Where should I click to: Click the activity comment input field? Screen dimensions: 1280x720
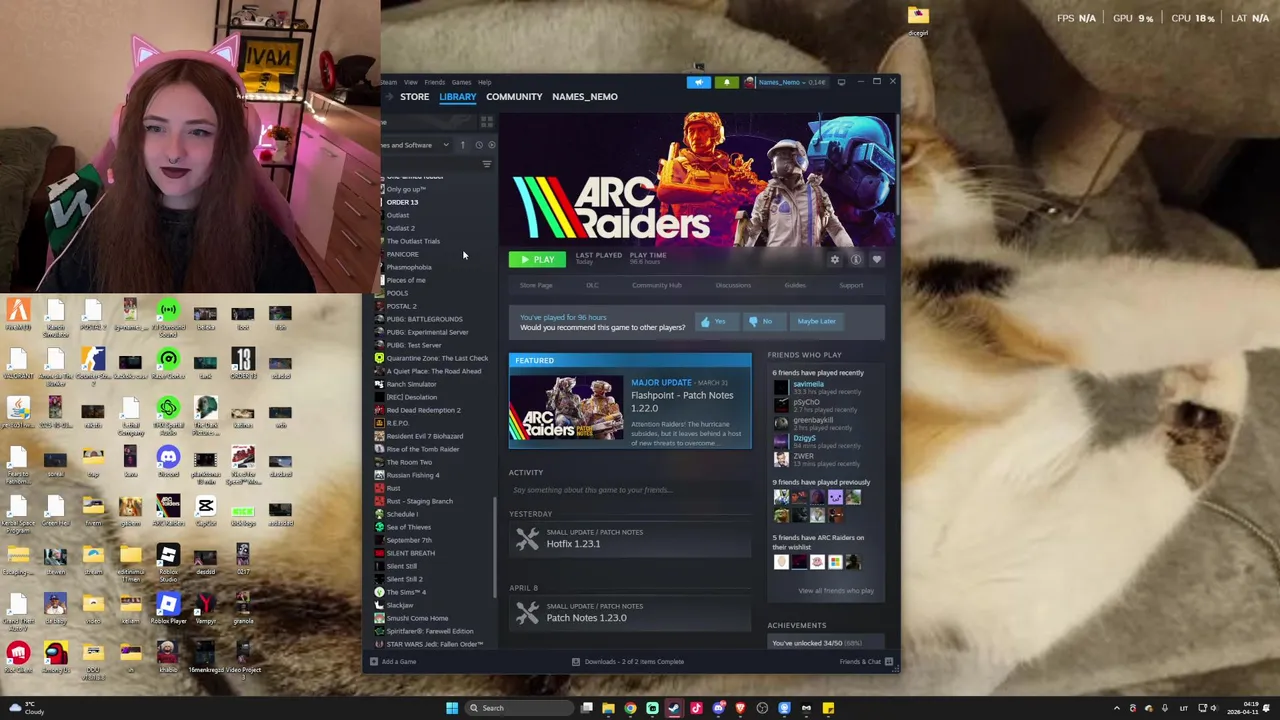(x=630, y=490)
